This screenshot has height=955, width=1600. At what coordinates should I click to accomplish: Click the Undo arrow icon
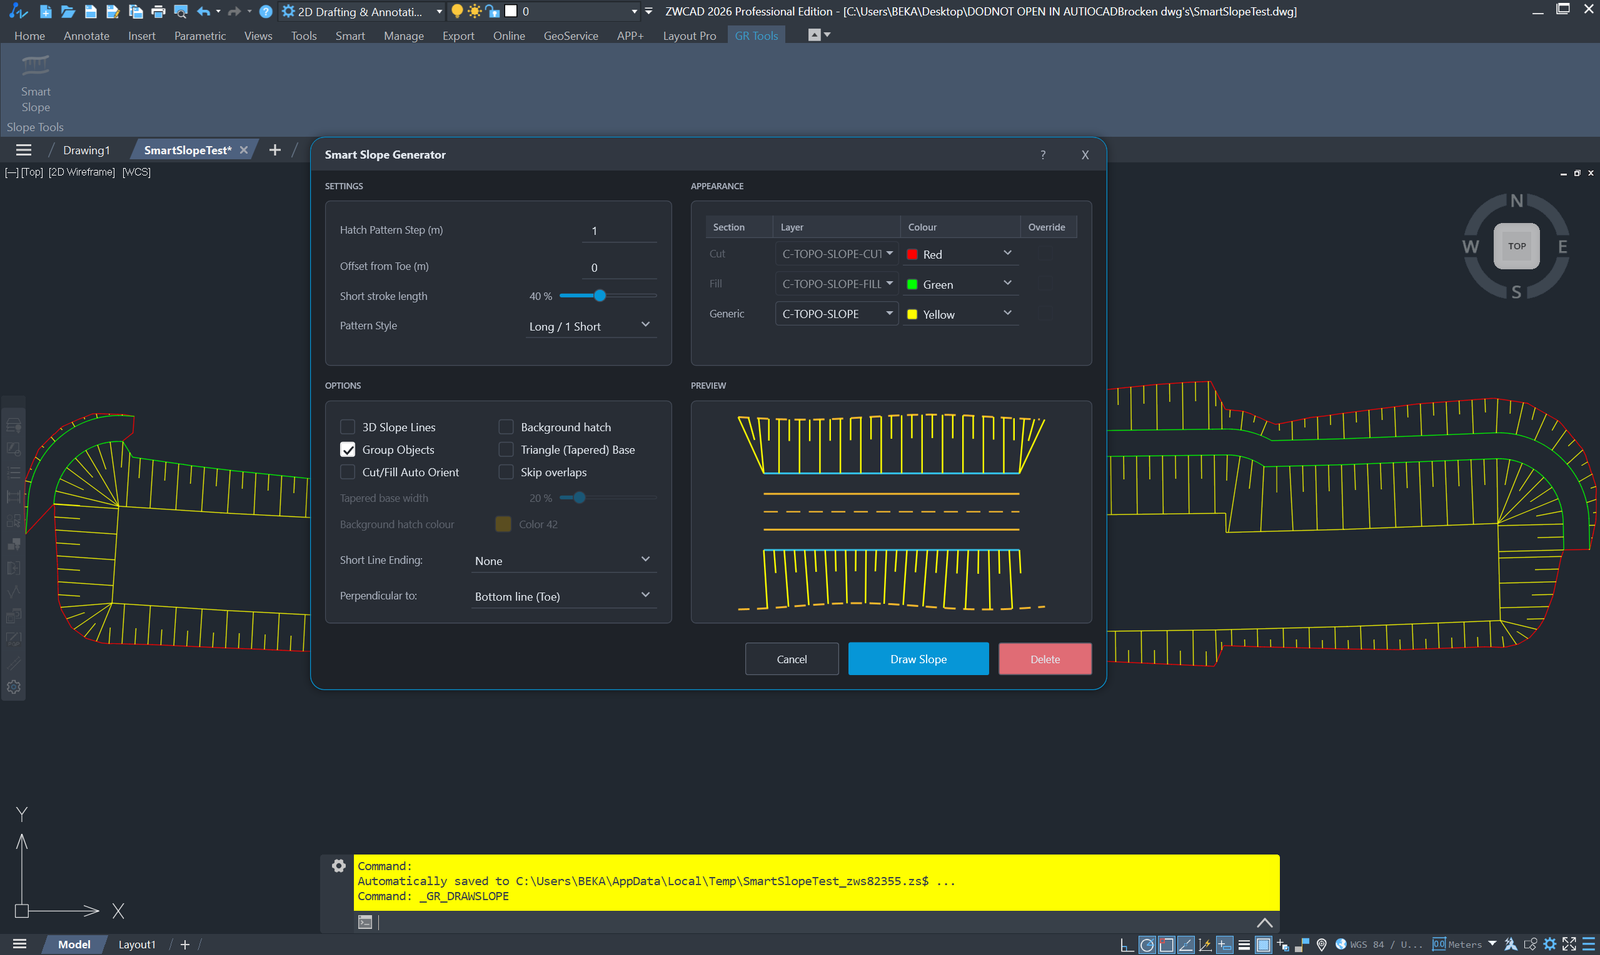(204, 11)
